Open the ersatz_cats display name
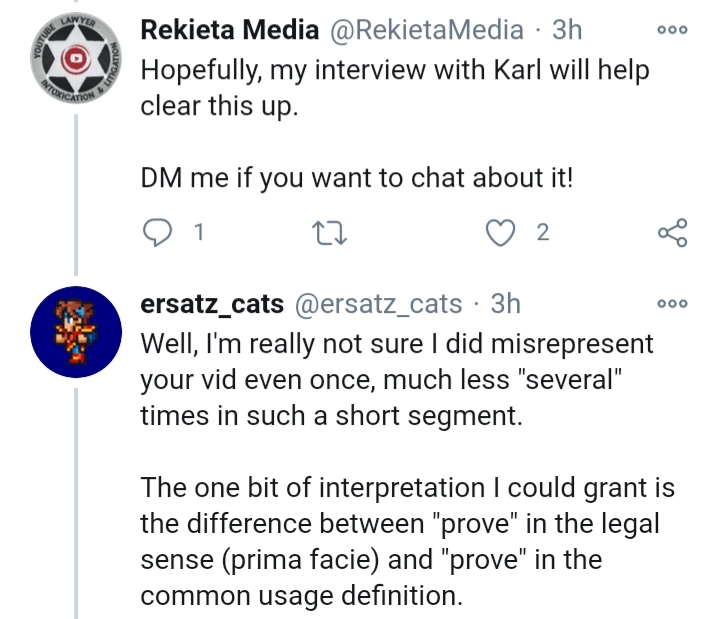The image size is (720, 619). 212,304
